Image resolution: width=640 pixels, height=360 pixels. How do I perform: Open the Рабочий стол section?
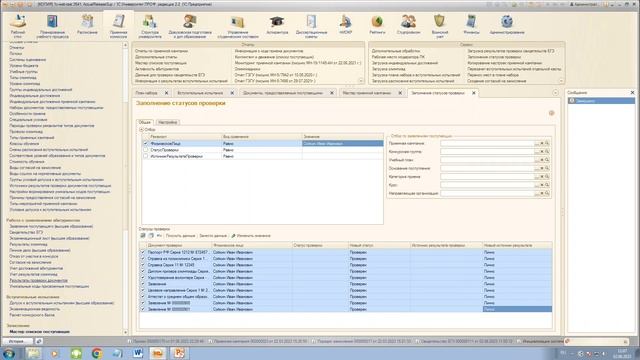(x=18, y=25)
